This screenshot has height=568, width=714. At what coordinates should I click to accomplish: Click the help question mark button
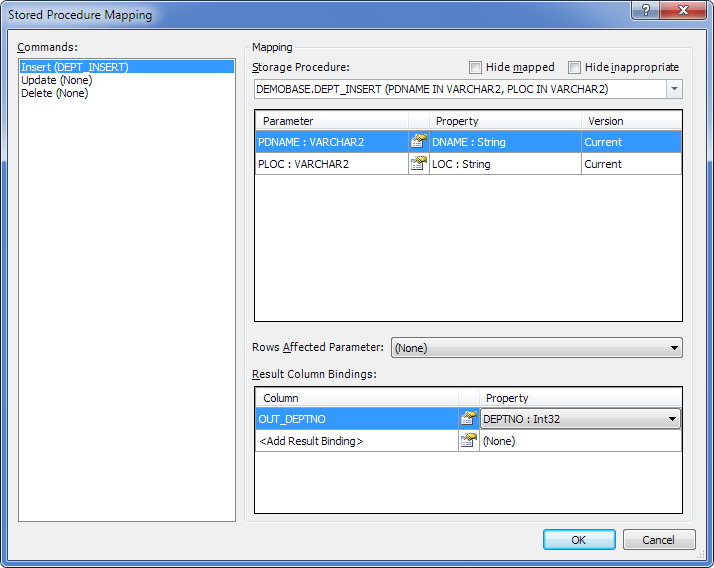(x=645, y=10)
